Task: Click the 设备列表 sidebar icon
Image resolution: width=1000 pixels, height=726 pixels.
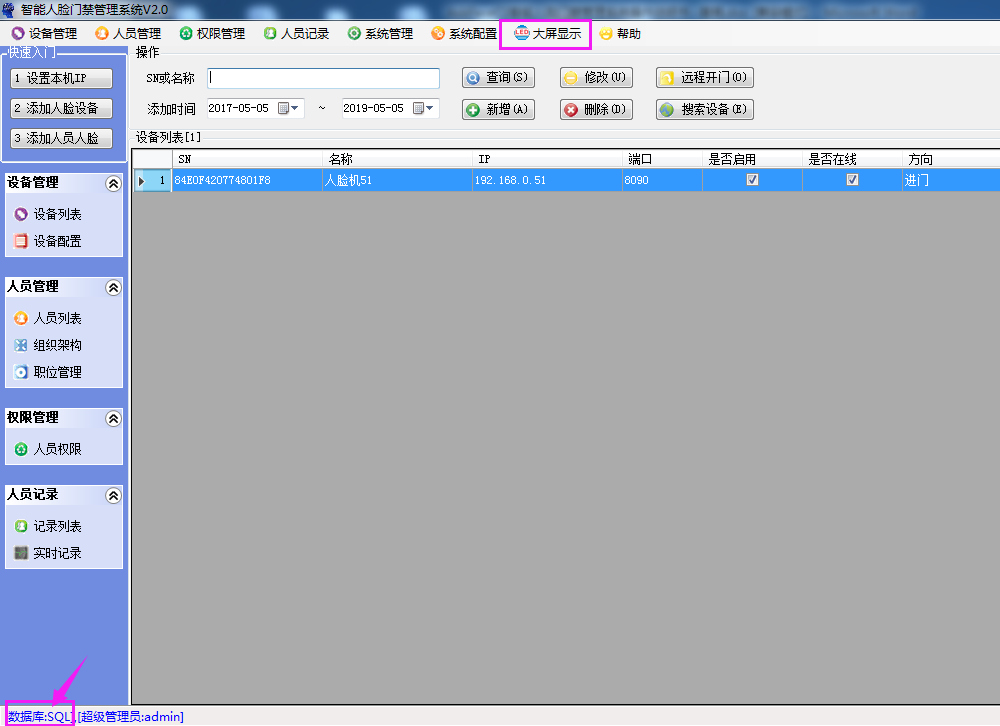Action: [21, 214]
